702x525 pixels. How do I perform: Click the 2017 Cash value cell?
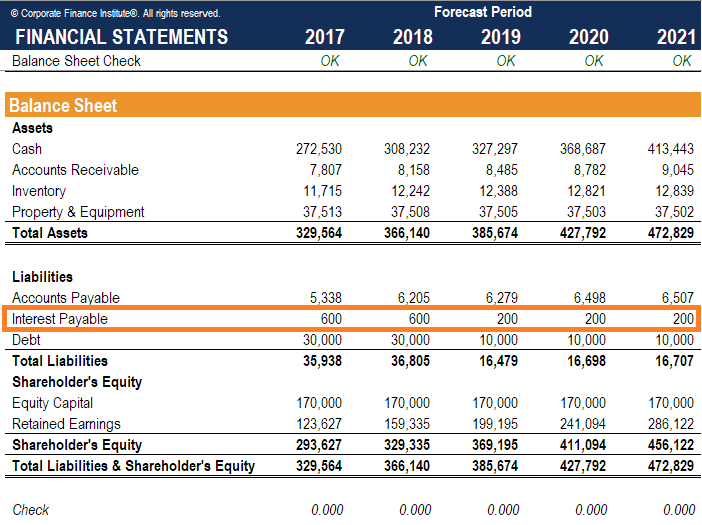click(320, 149)
